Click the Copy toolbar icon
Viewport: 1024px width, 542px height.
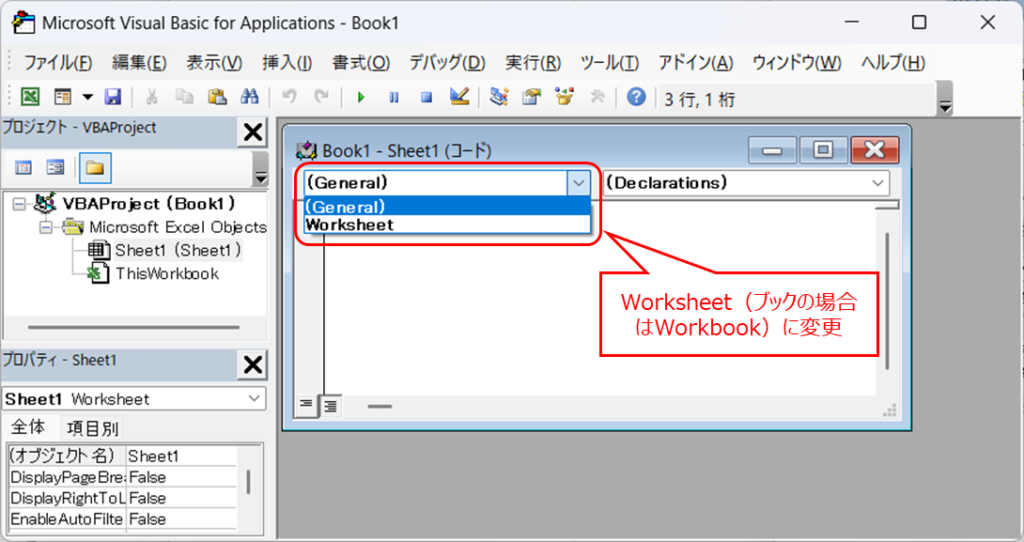(184, 97)
